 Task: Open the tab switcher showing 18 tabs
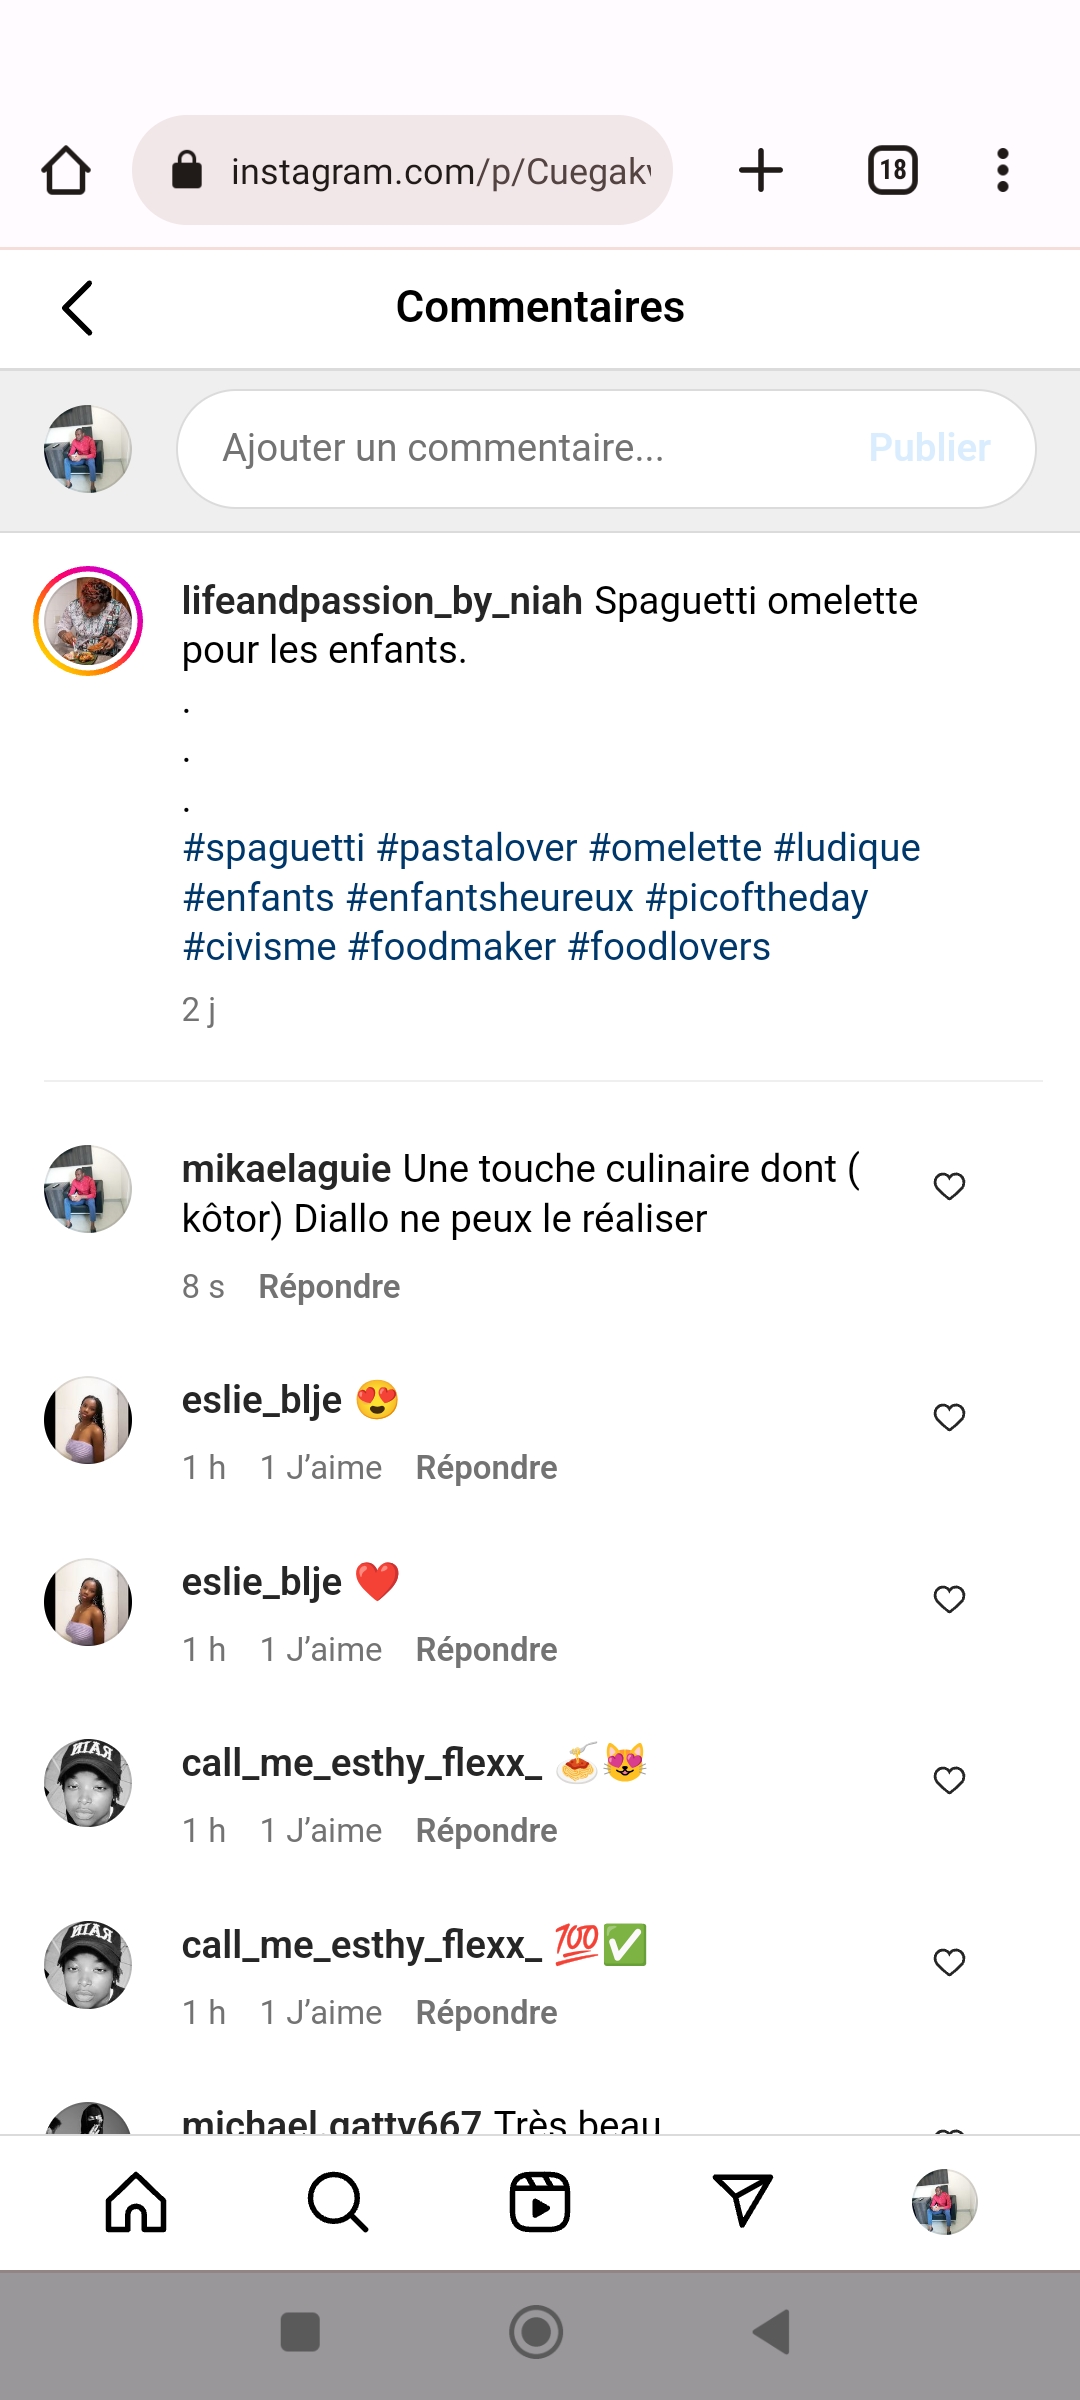coord(893,170)
